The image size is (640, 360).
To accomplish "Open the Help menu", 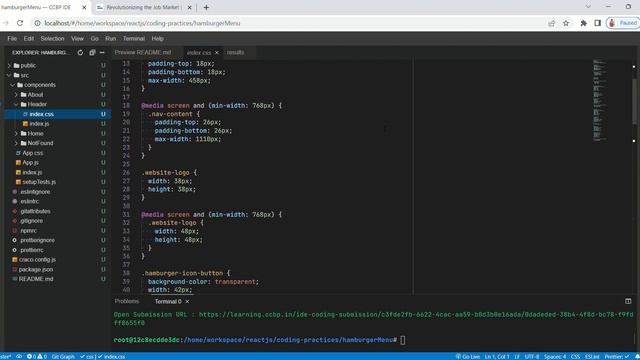I will coord(158,39).
